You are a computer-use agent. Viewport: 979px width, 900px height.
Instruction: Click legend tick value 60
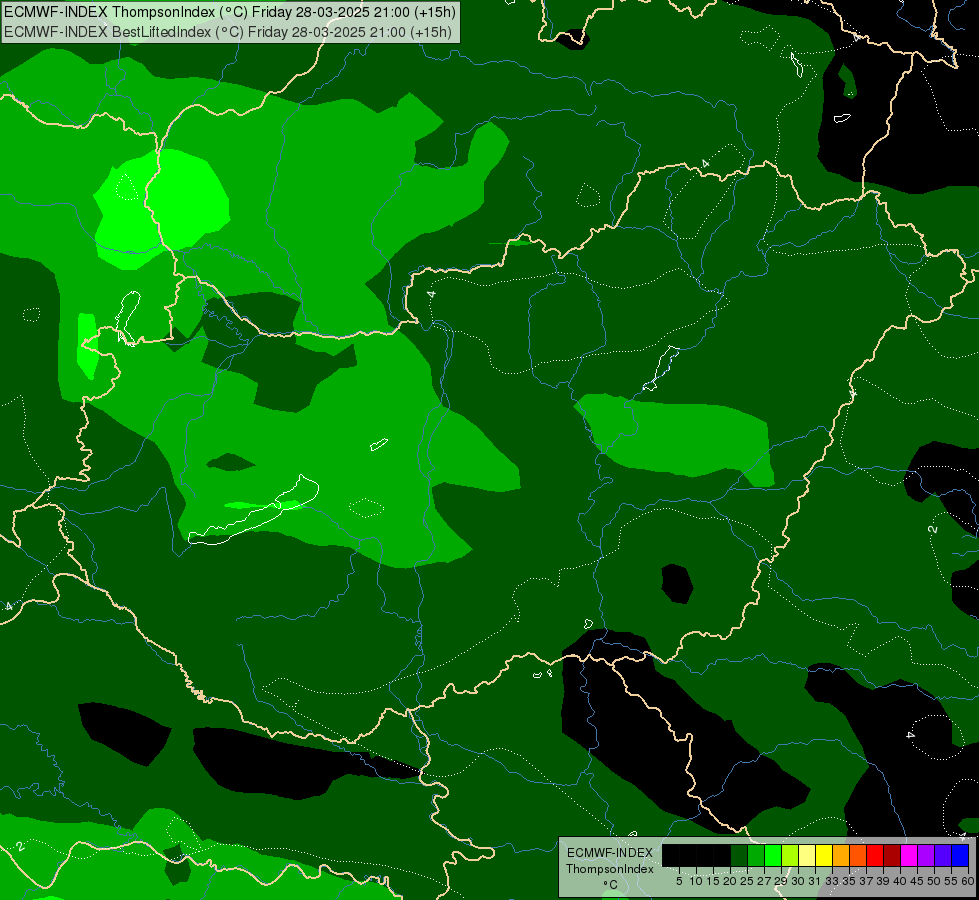[x=968, y=881]
